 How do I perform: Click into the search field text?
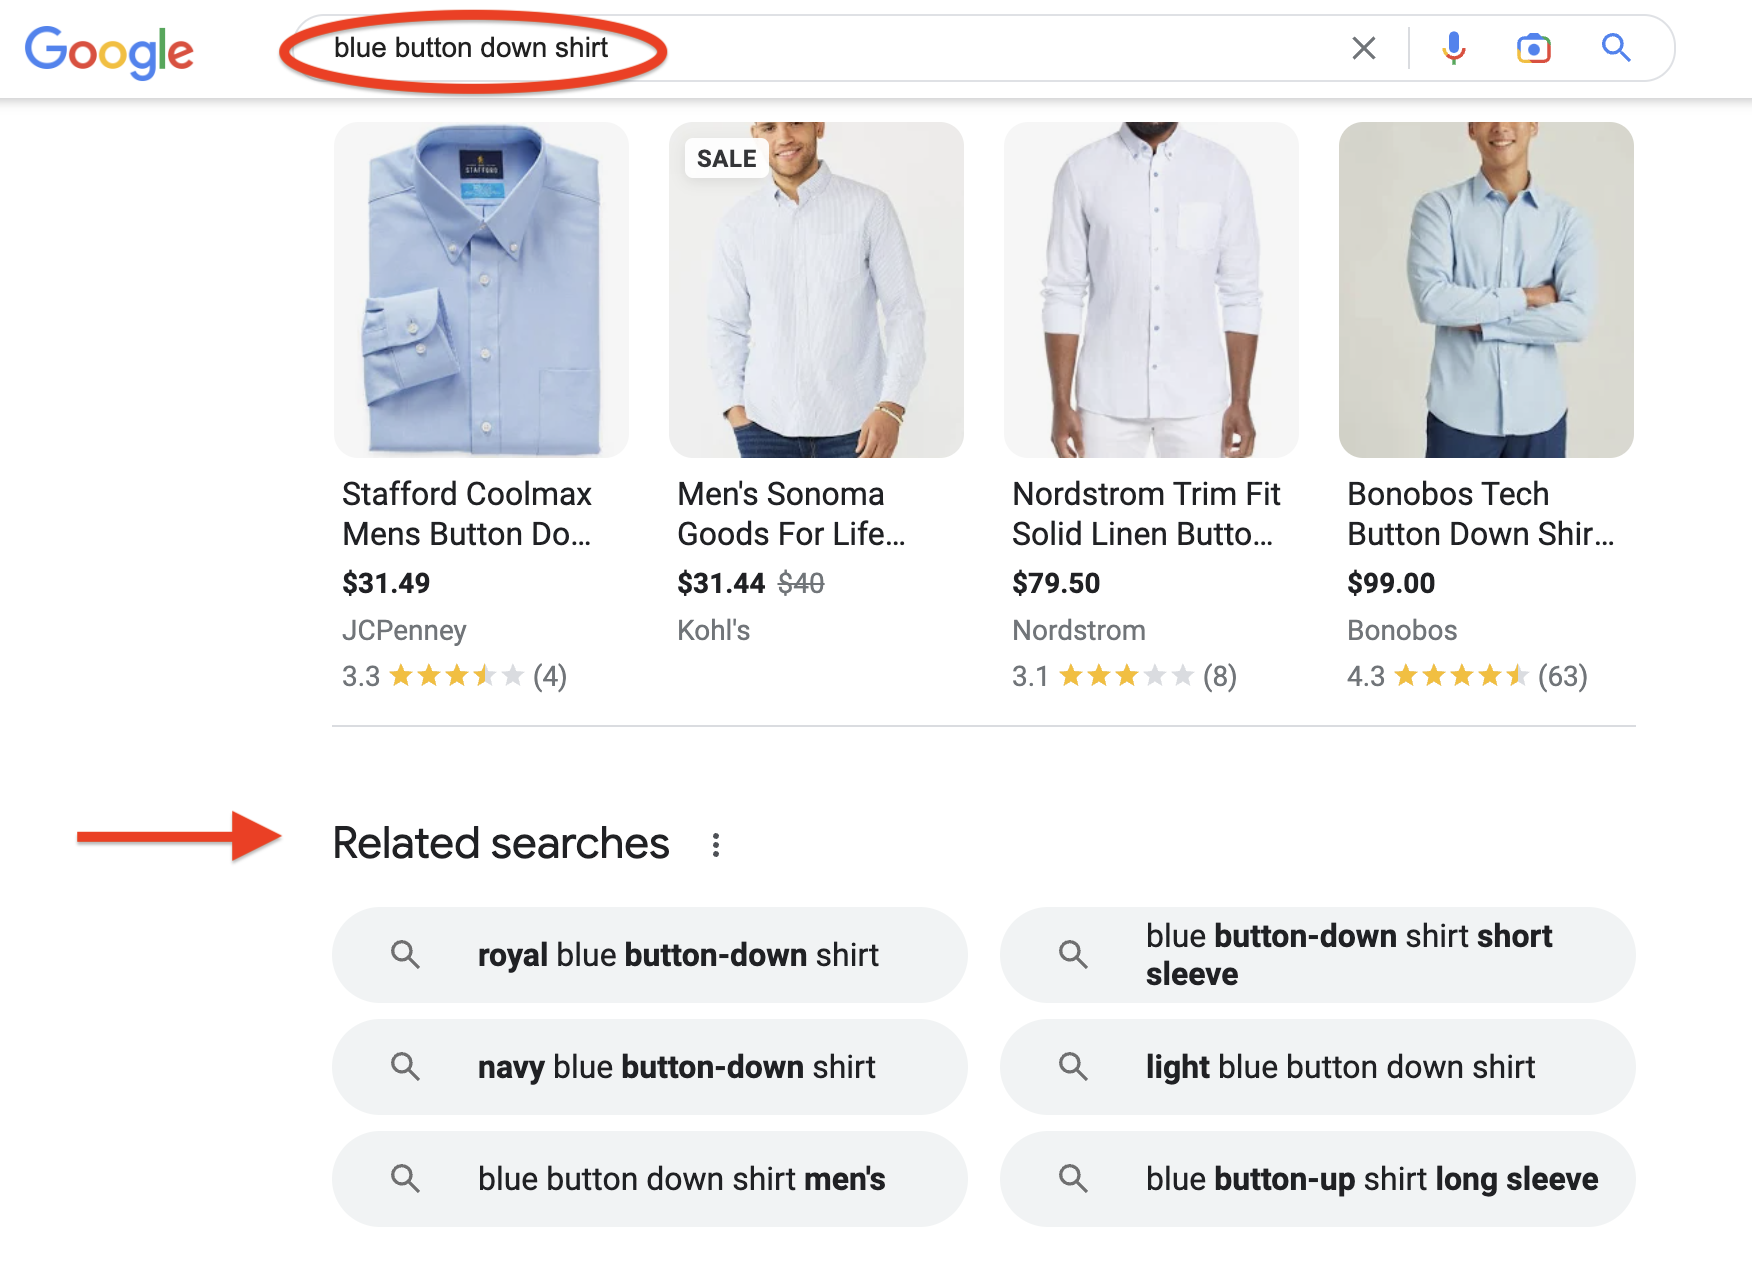[x=471, y=48]
